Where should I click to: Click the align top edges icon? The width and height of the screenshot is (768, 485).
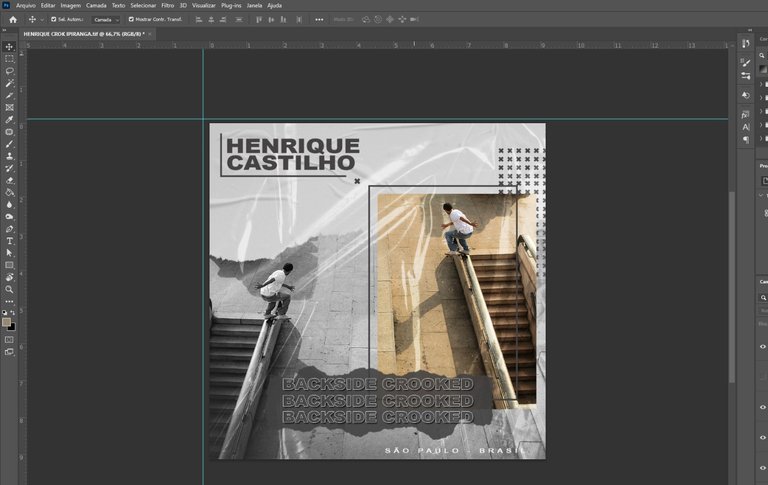point(259,20)
